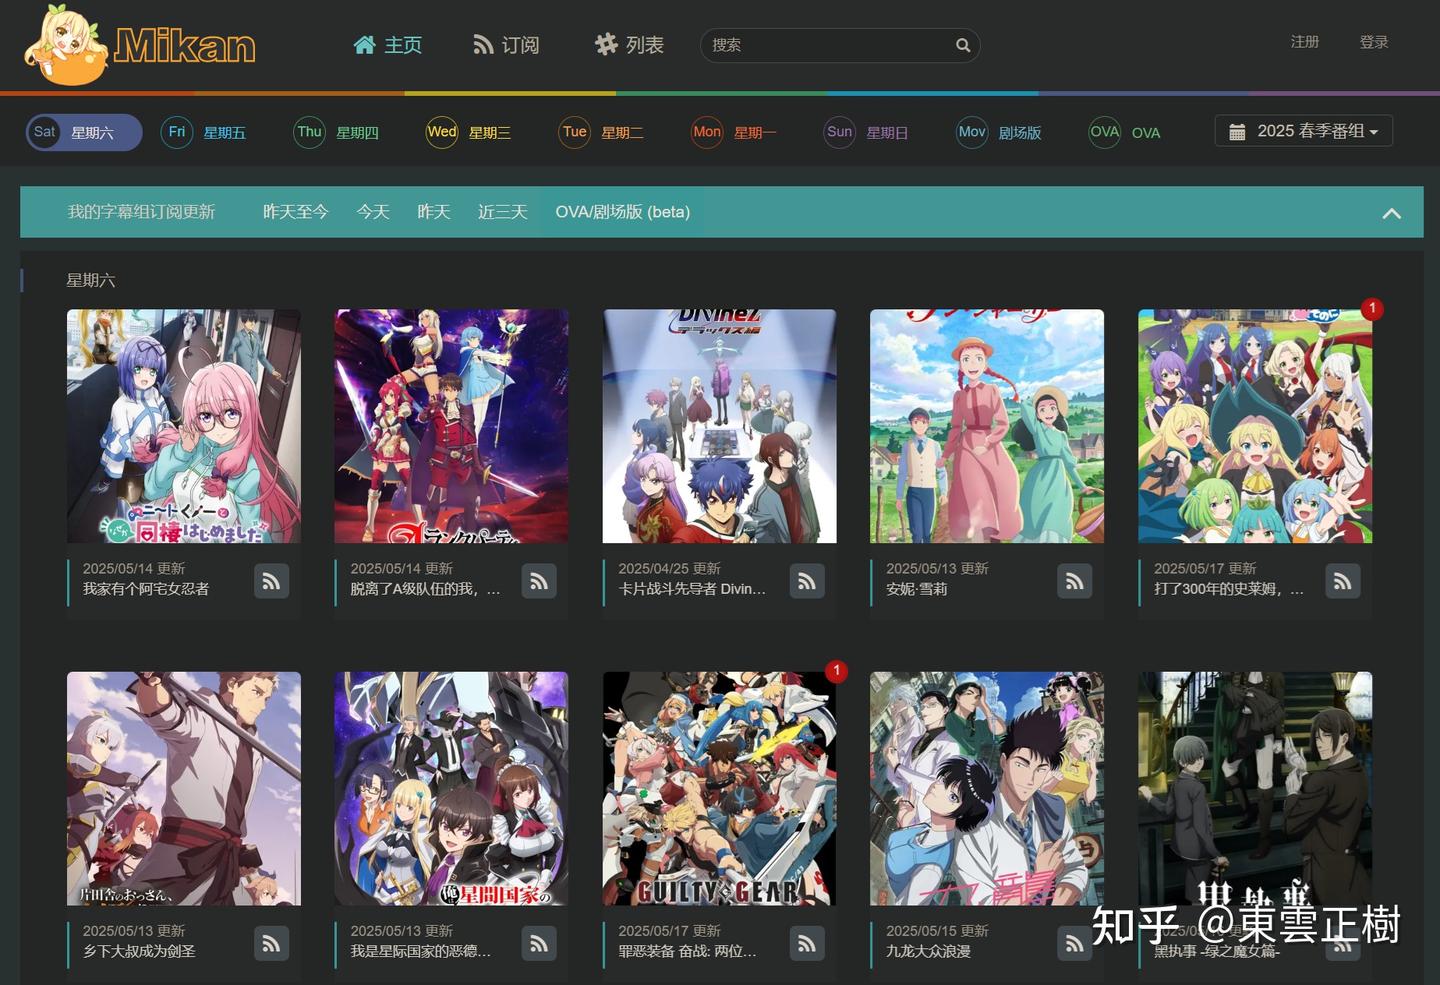Viewport: 1440px width, 985px height.
Task: Open the 我是星际国家的恶德… title link
Action: [x=421, y=951]
